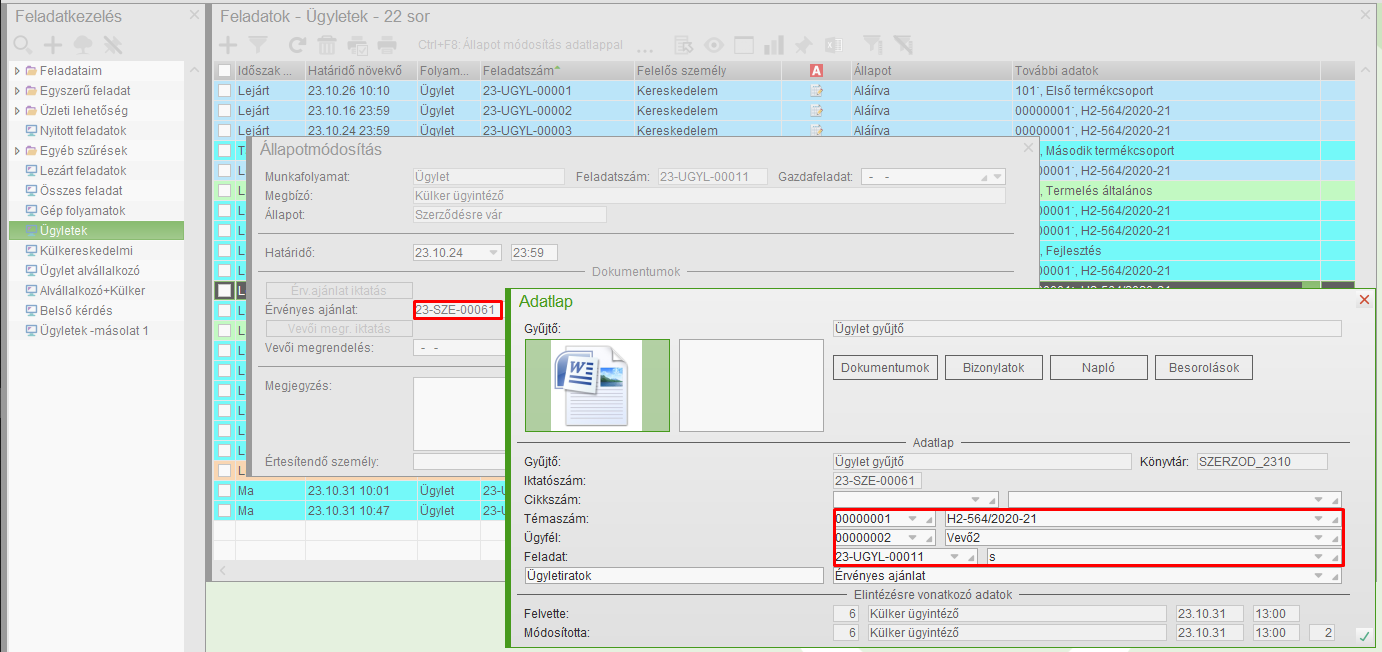Select Belső kérdés in the sidebar

(76, 311)
